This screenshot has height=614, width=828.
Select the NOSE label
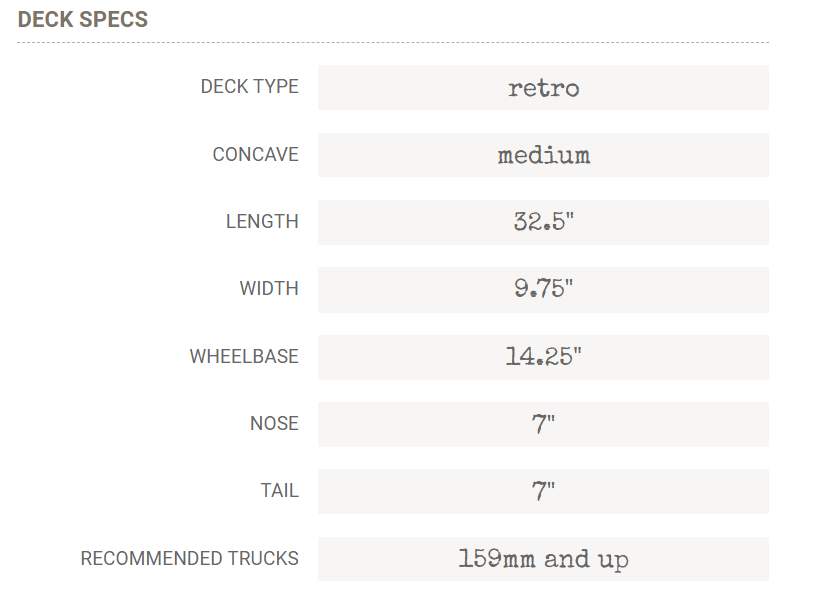click(274, 424)
